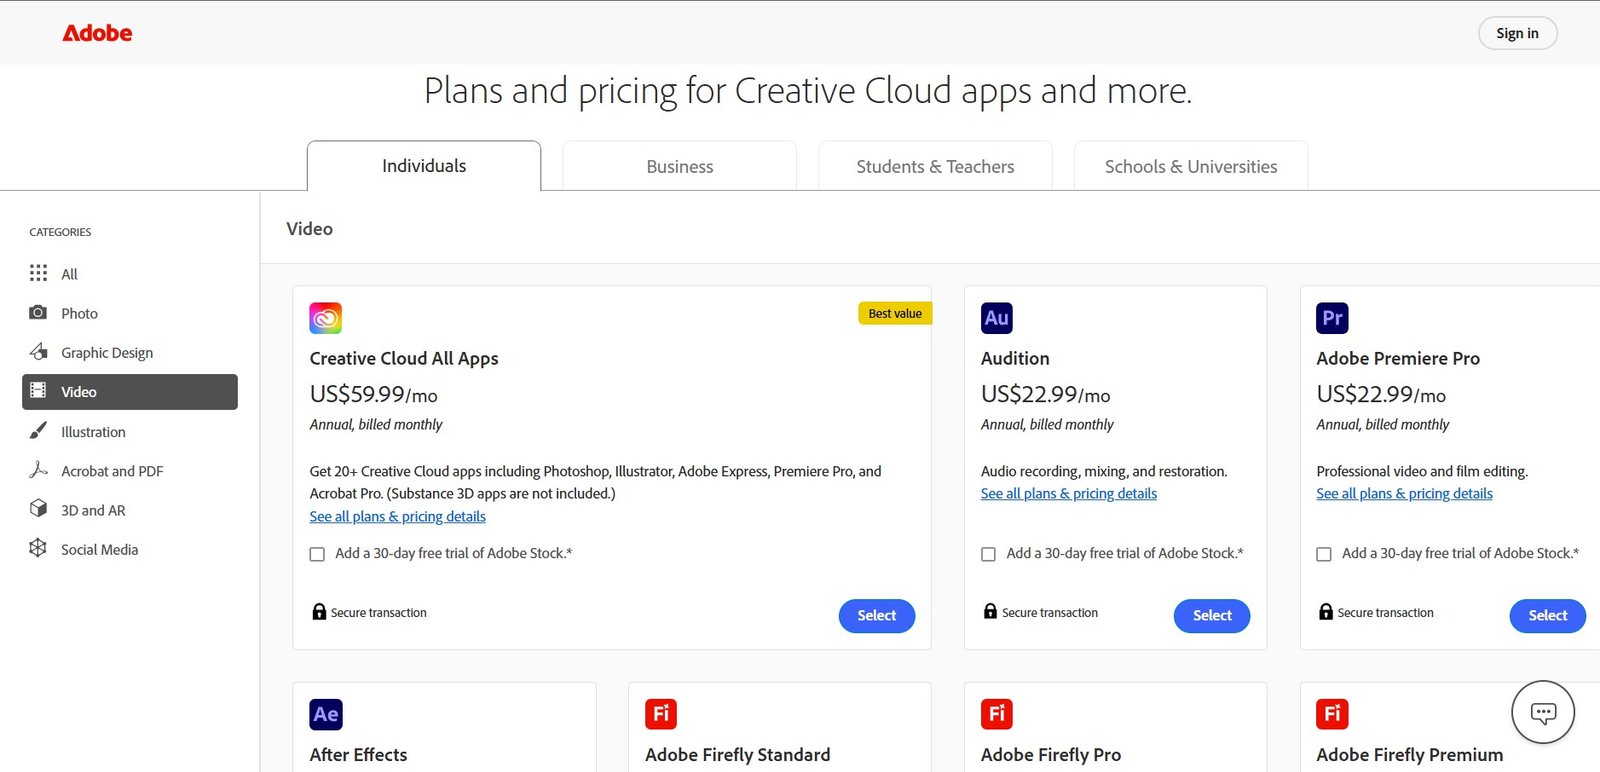The image size is (1600, 772).
Task: Open Premiere Pro plans & pricing details link
Action: 1404,493
